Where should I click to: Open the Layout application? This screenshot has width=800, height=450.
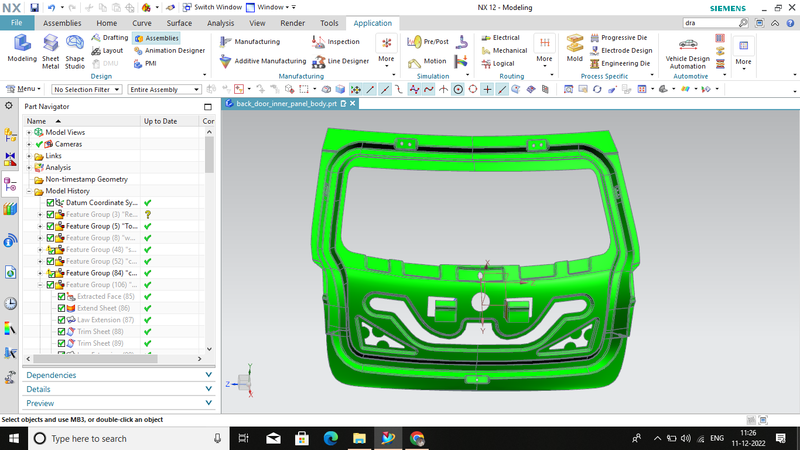tap(107, 51)
